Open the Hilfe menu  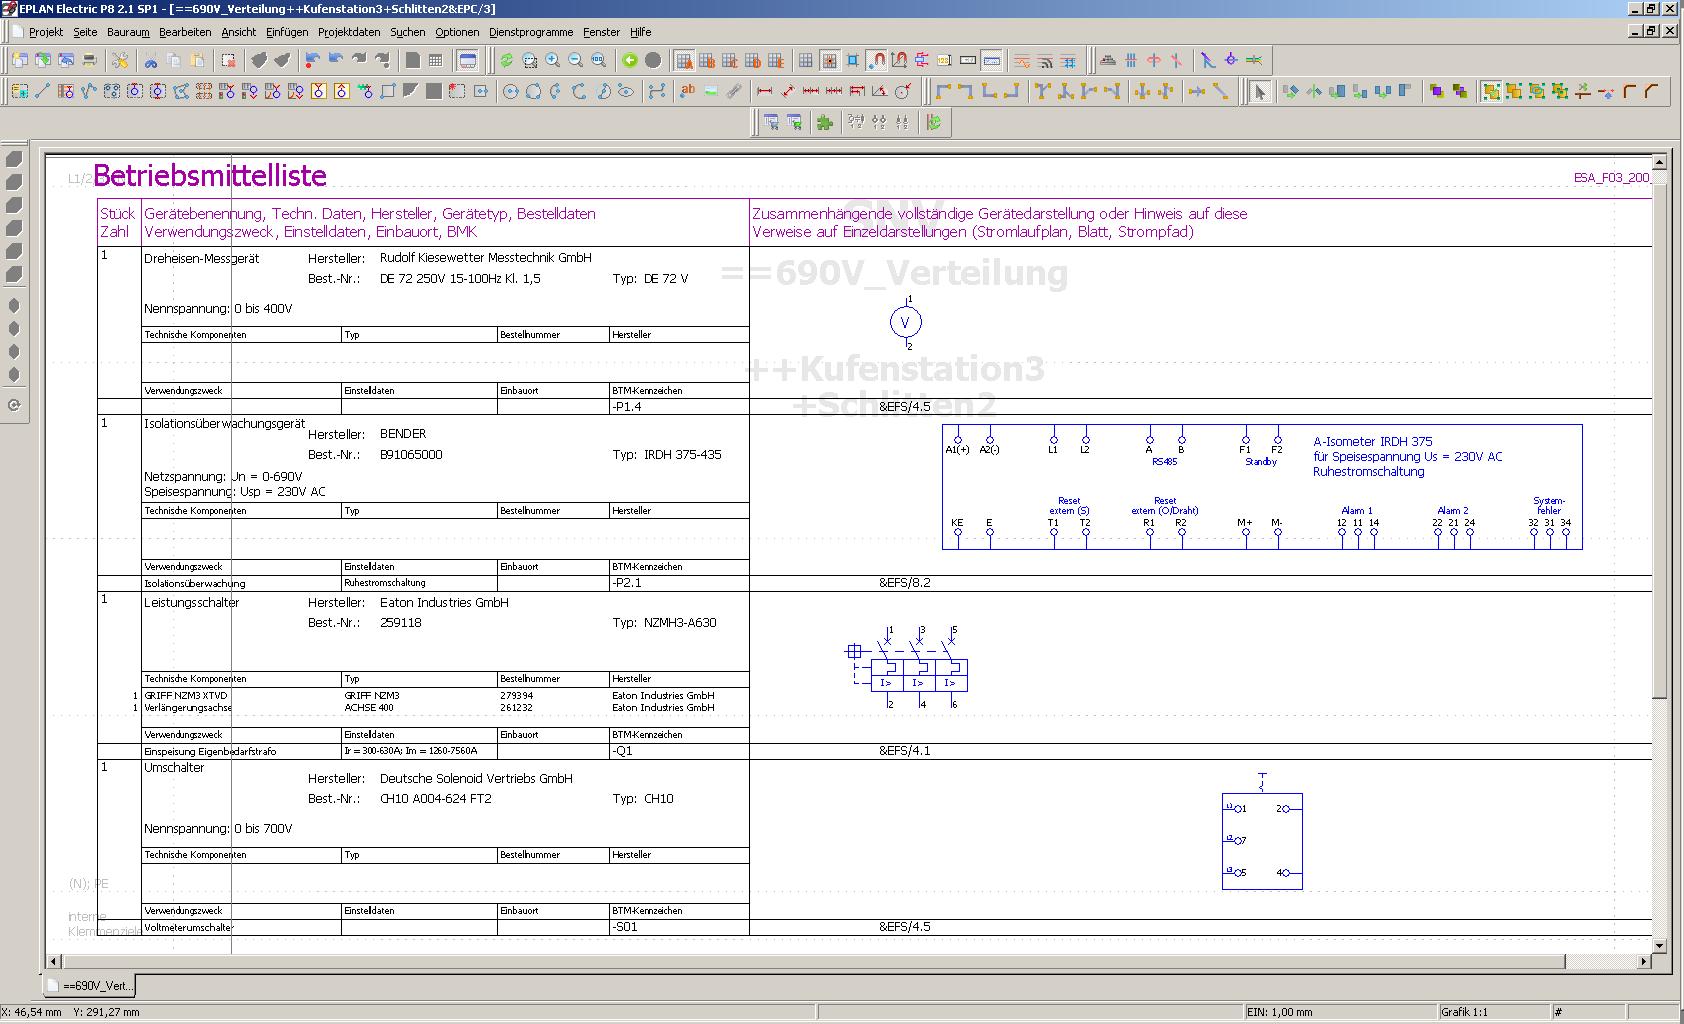641,32
